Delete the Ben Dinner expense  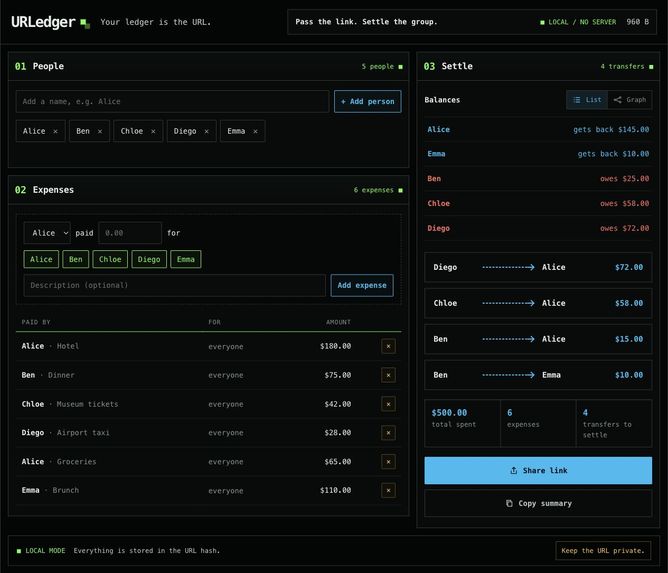tap(388, 375)
